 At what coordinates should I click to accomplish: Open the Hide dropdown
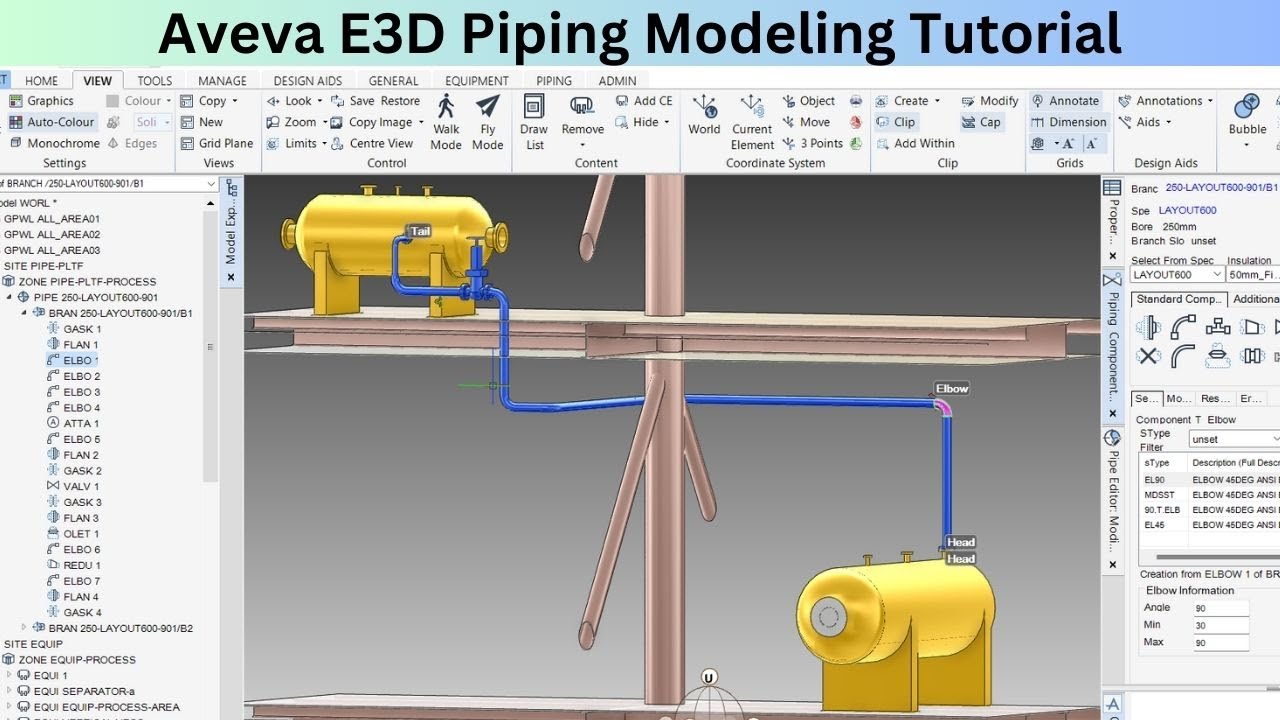(642, 122)
